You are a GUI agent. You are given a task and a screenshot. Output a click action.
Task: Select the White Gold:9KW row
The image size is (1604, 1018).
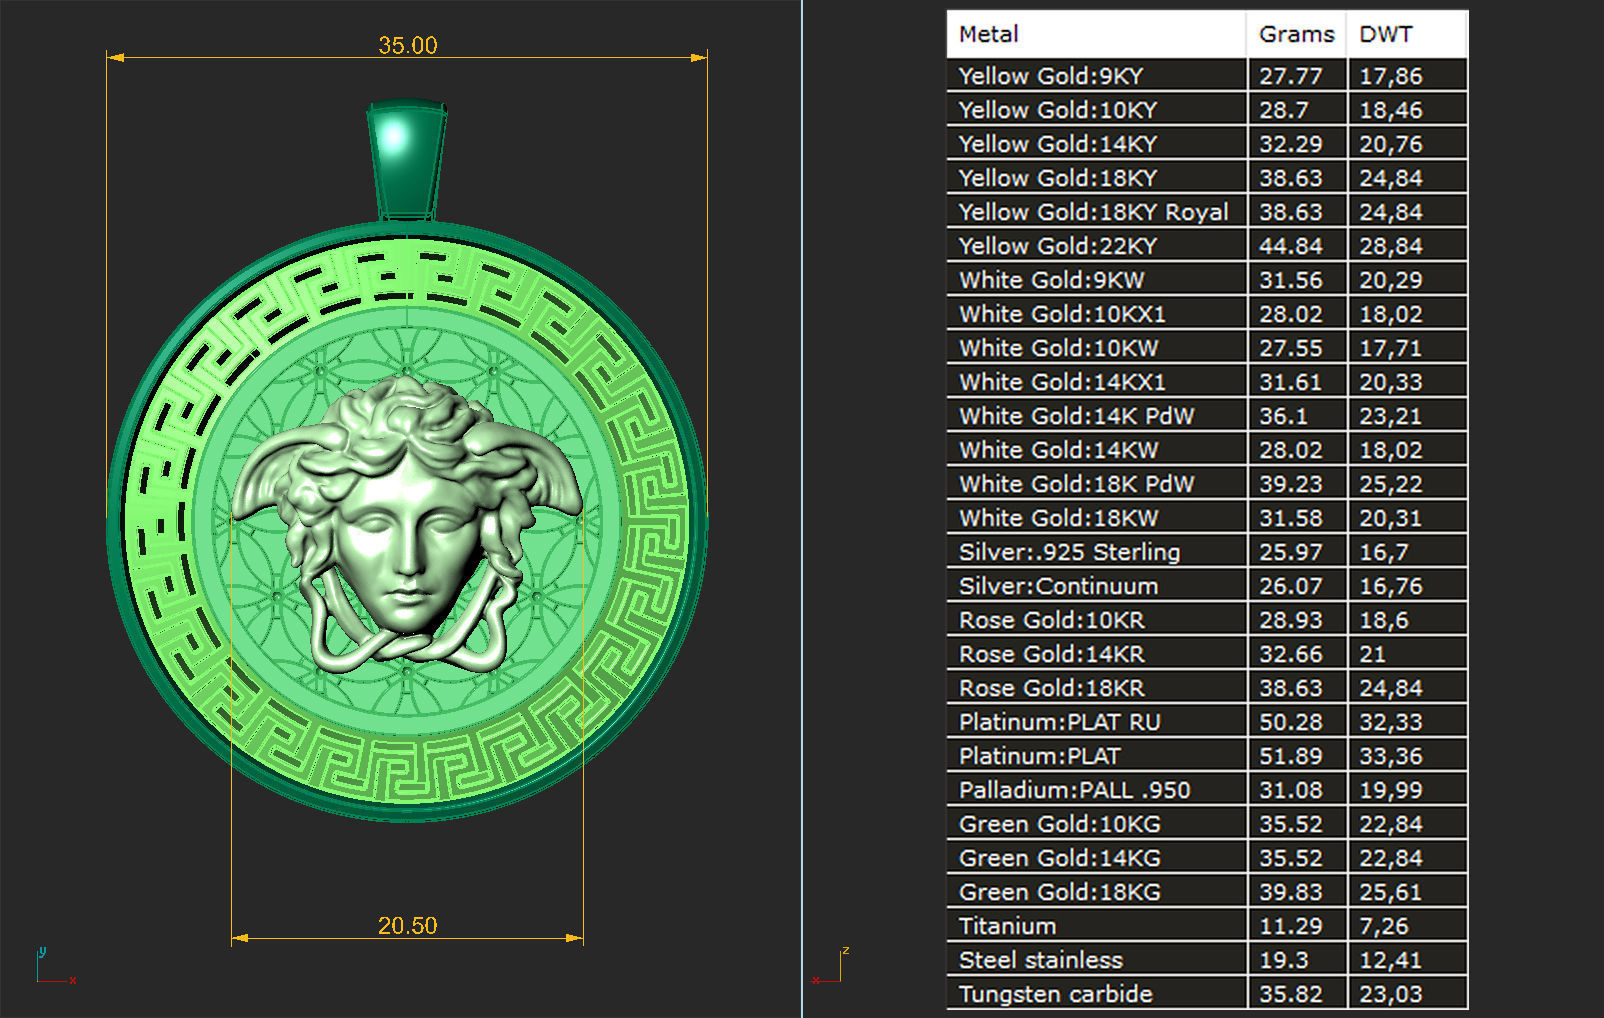[x=1207, y=280]
